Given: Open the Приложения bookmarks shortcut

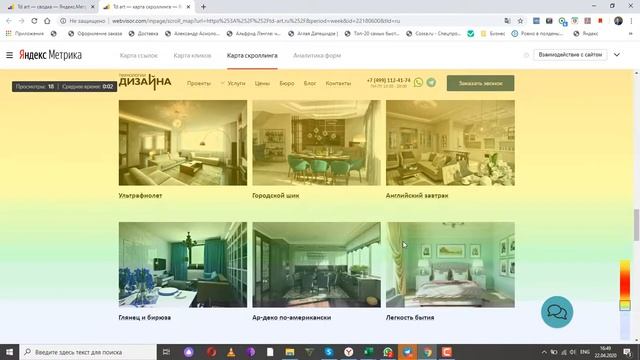Looking at the screenshot, I should coord(24,33).
